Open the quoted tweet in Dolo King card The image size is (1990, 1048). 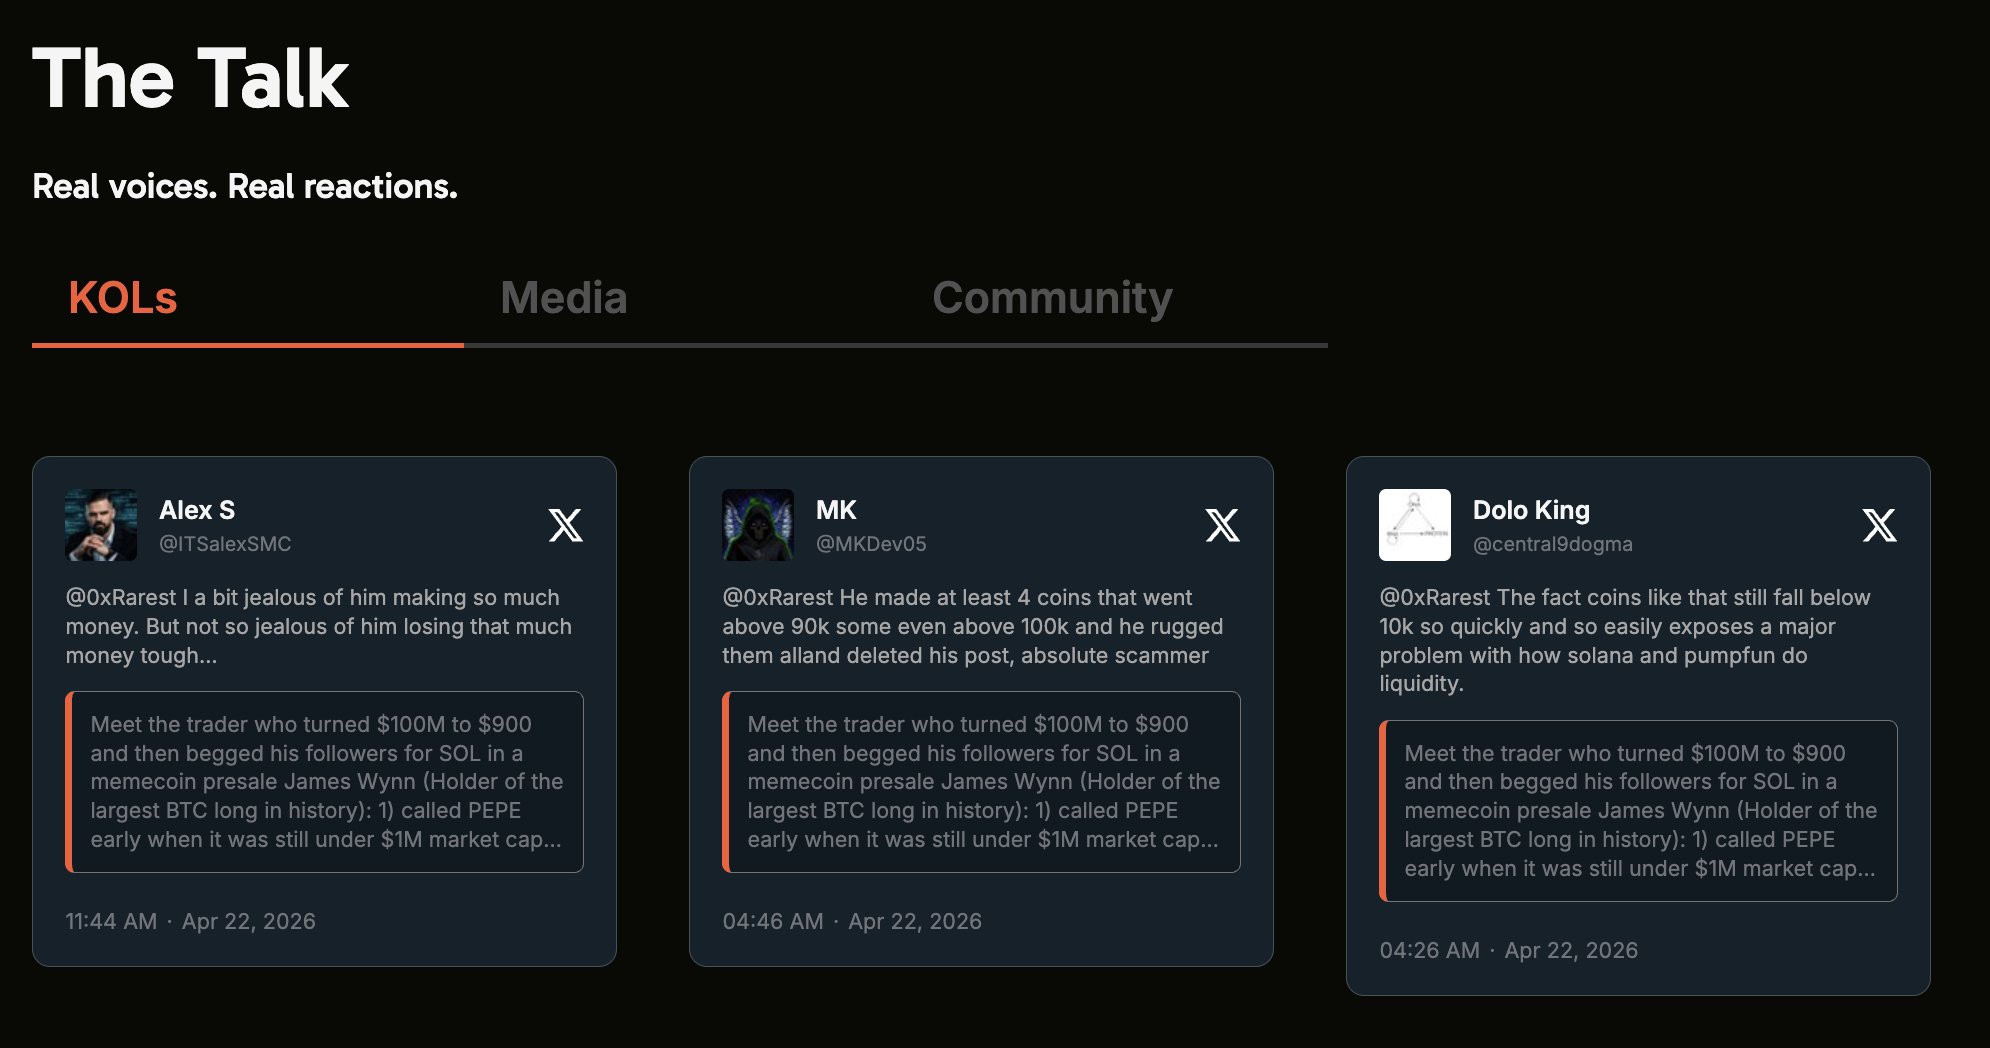(x=1639, y=811)
